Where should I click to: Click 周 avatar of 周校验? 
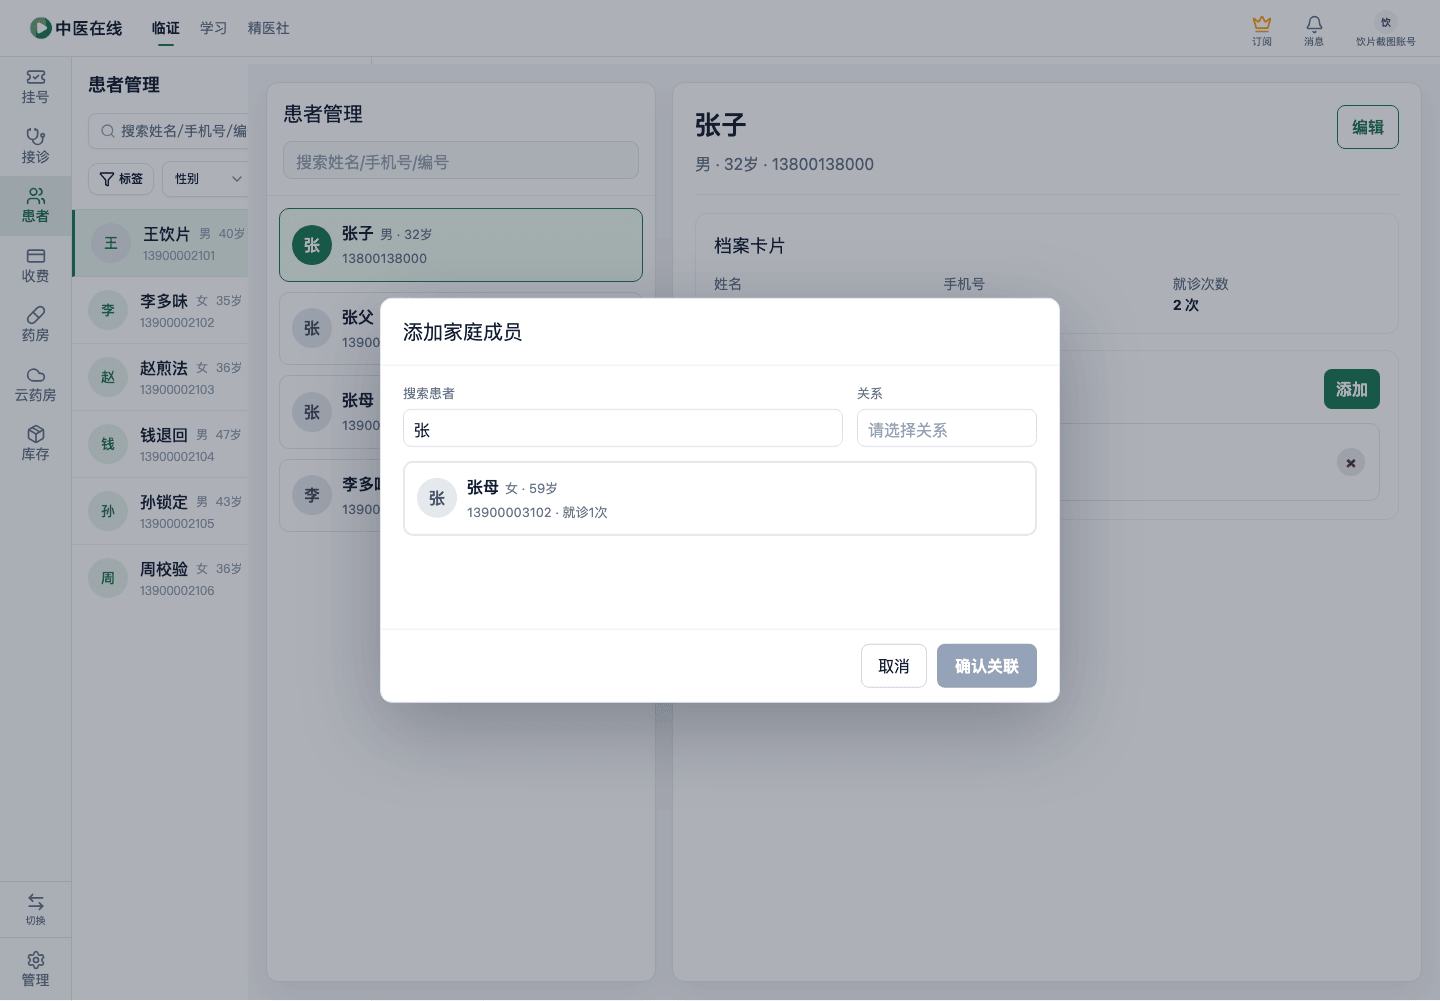click(108, 578)
